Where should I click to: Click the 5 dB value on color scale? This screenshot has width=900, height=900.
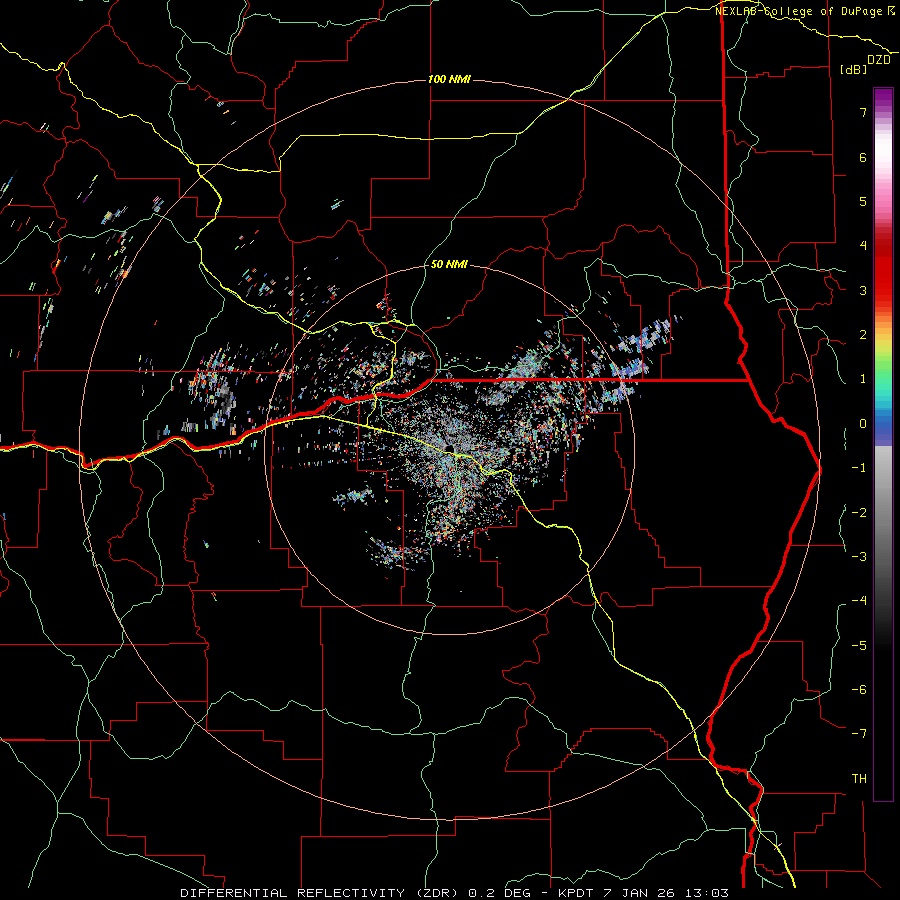pos(863,201)
